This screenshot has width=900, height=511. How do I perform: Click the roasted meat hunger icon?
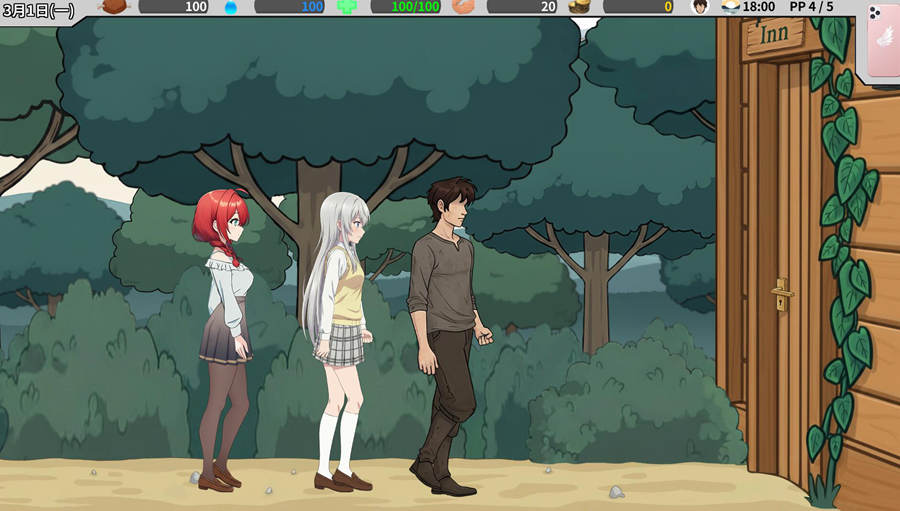(114, 7)
